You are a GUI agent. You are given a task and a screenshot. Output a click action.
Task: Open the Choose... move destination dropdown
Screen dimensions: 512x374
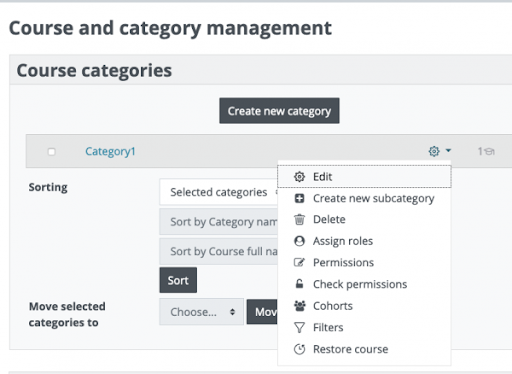click(x=201, y=312)
